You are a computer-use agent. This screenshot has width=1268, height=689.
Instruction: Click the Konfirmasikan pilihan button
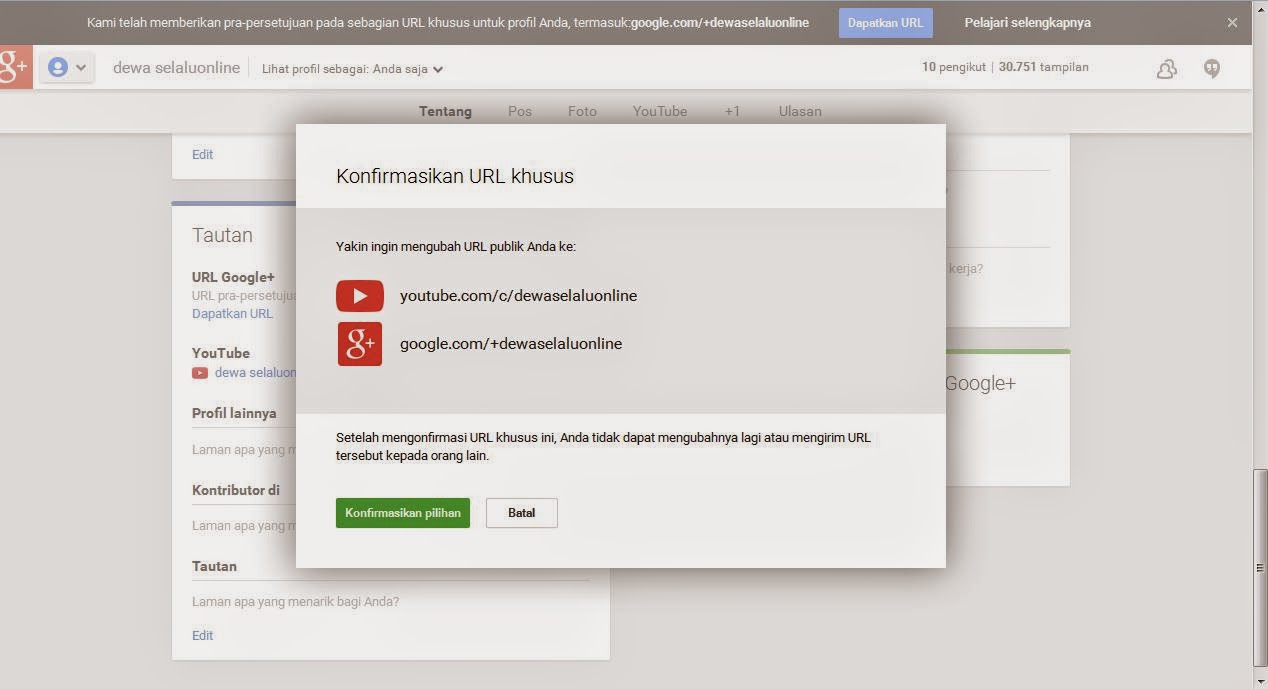click(403, 513)
